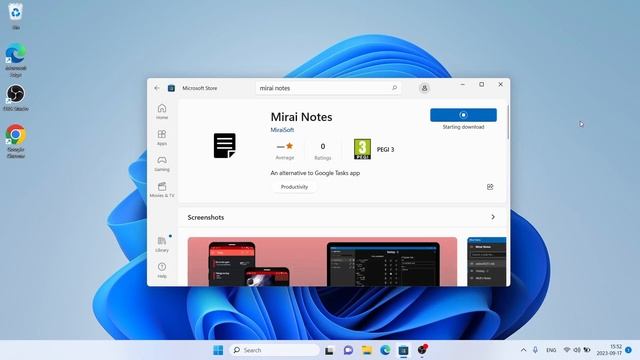Click the share icon on app card
640x360 pixels.
click(x=490, y=187)
